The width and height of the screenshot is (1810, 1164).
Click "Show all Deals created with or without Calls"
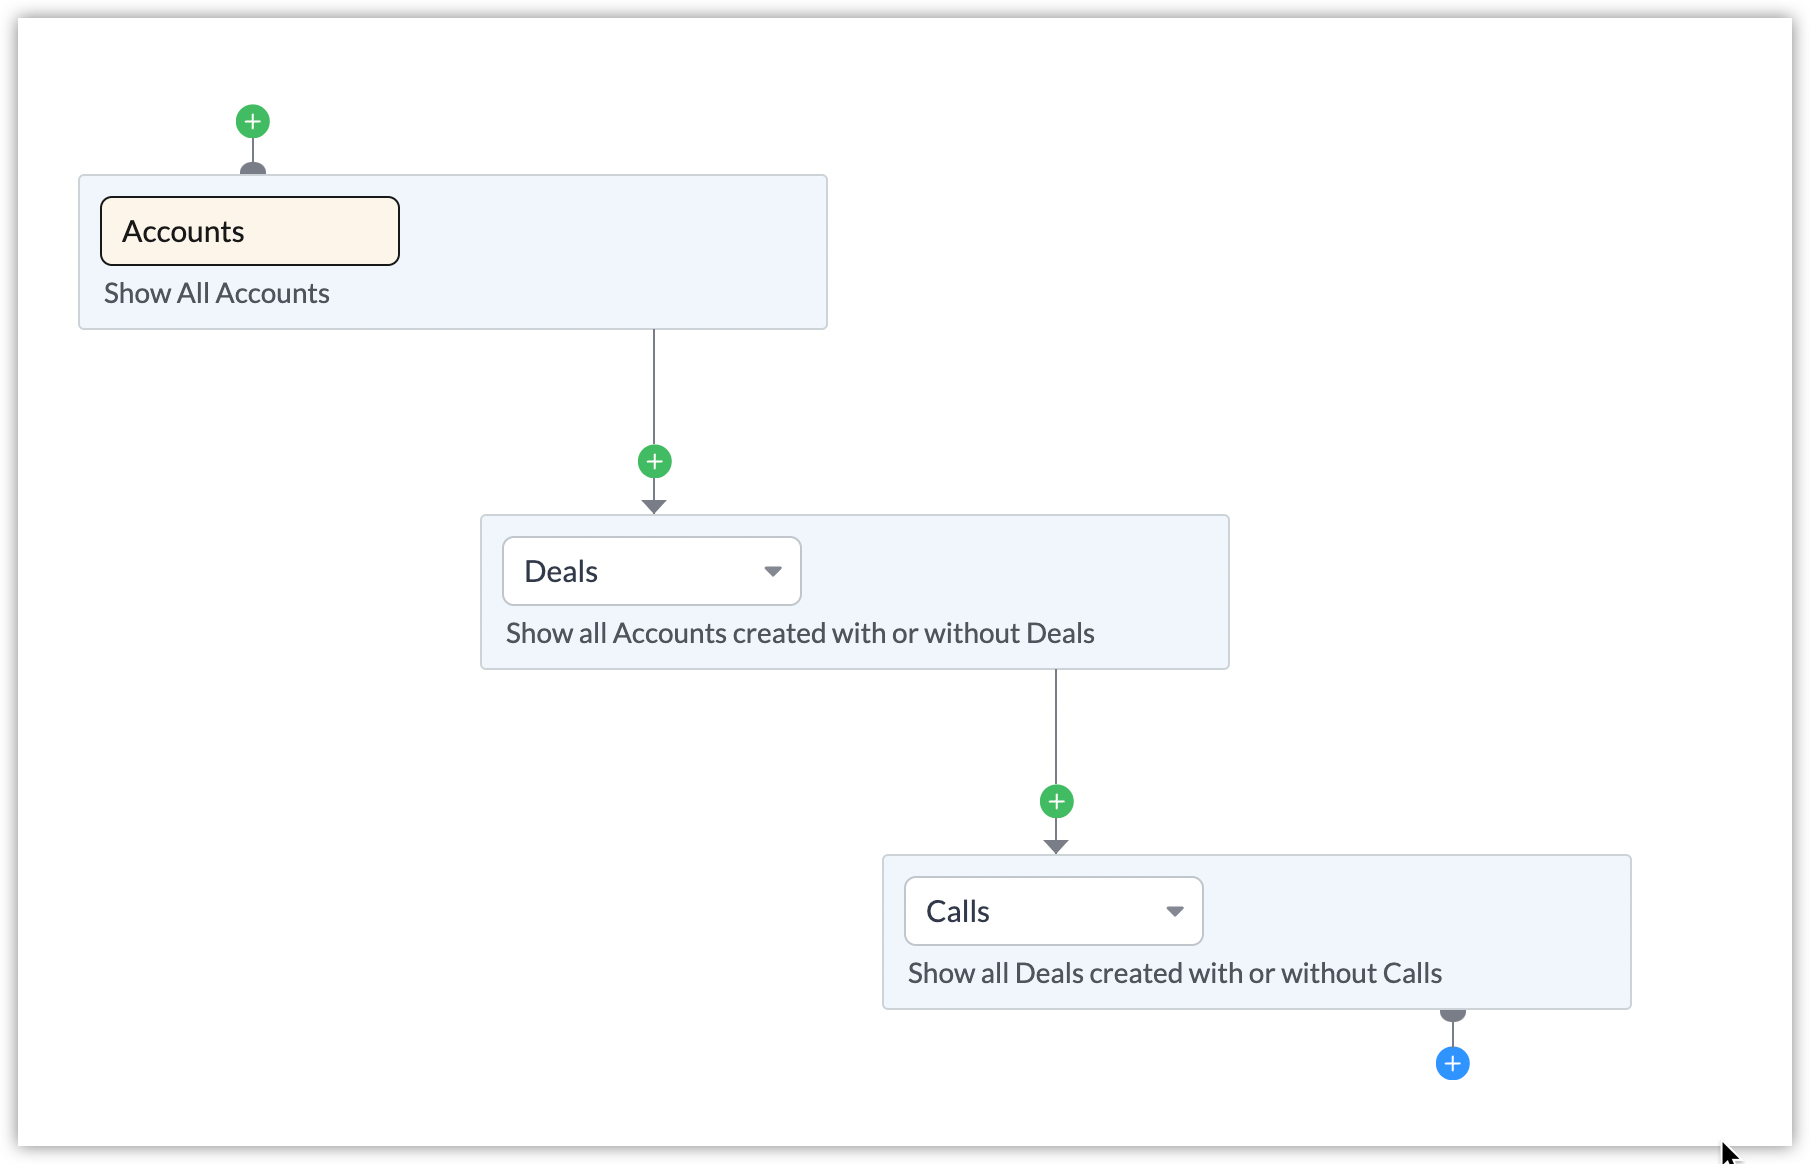click(1175, 973)
